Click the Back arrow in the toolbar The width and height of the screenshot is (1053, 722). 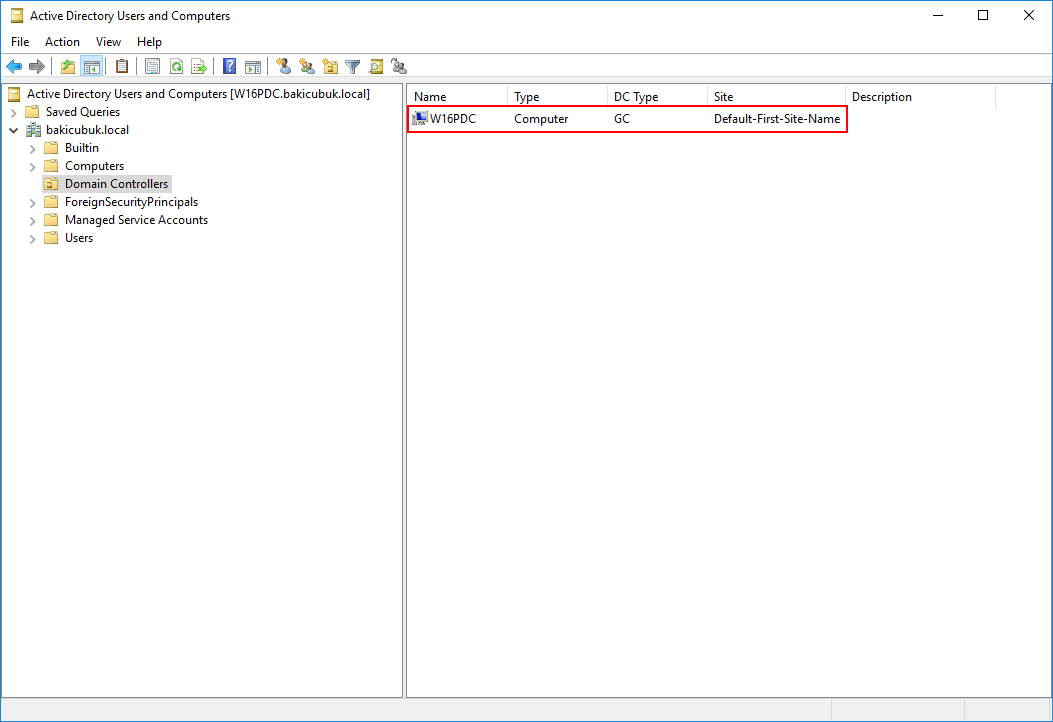(14, 66)
